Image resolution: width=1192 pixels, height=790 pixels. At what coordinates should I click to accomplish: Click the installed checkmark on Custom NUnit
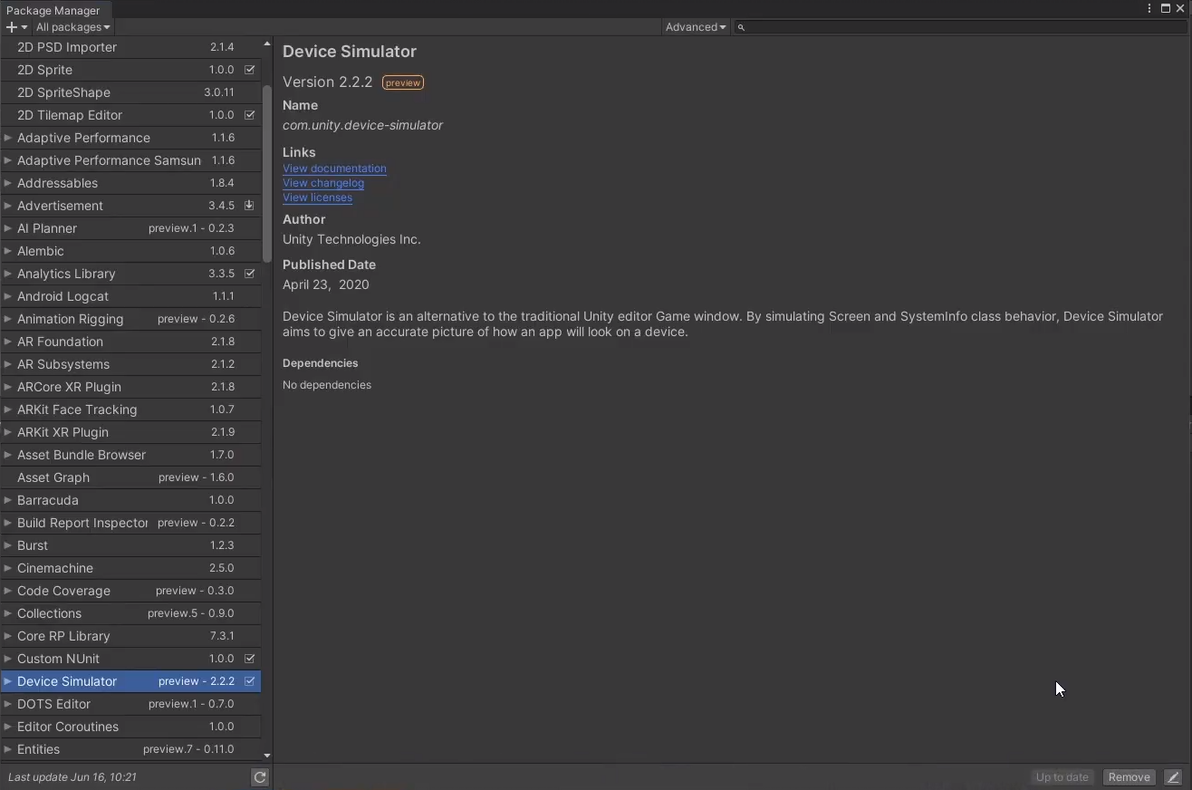(x=249, y=658)
